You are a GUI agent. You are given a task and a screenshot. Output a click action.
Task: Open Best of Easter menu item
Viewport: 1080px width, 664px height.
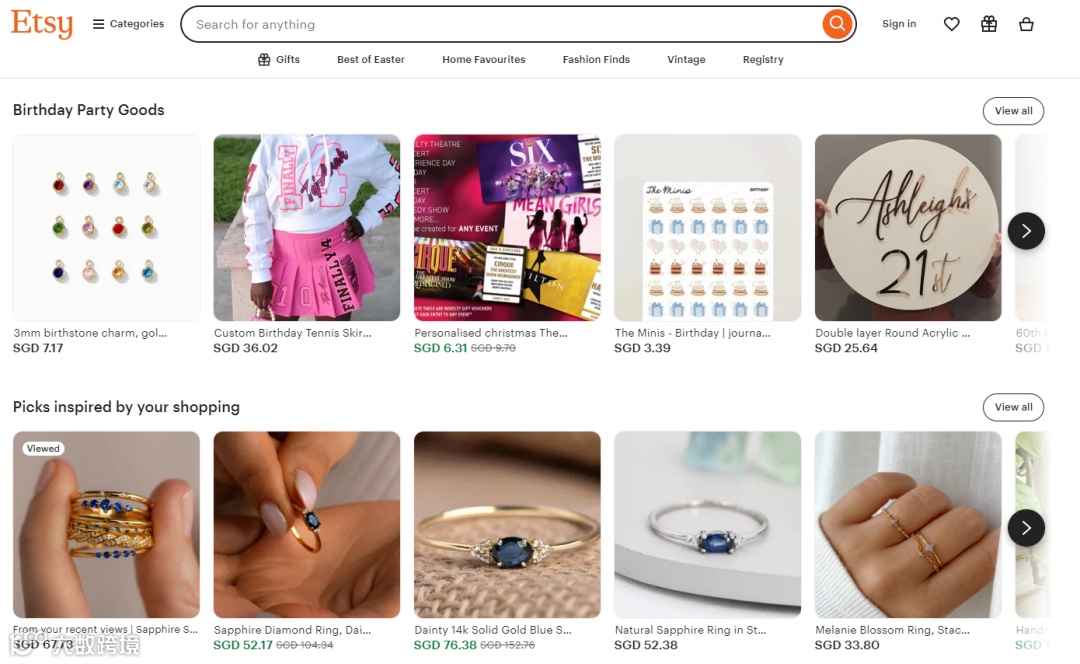pos(371,60)
